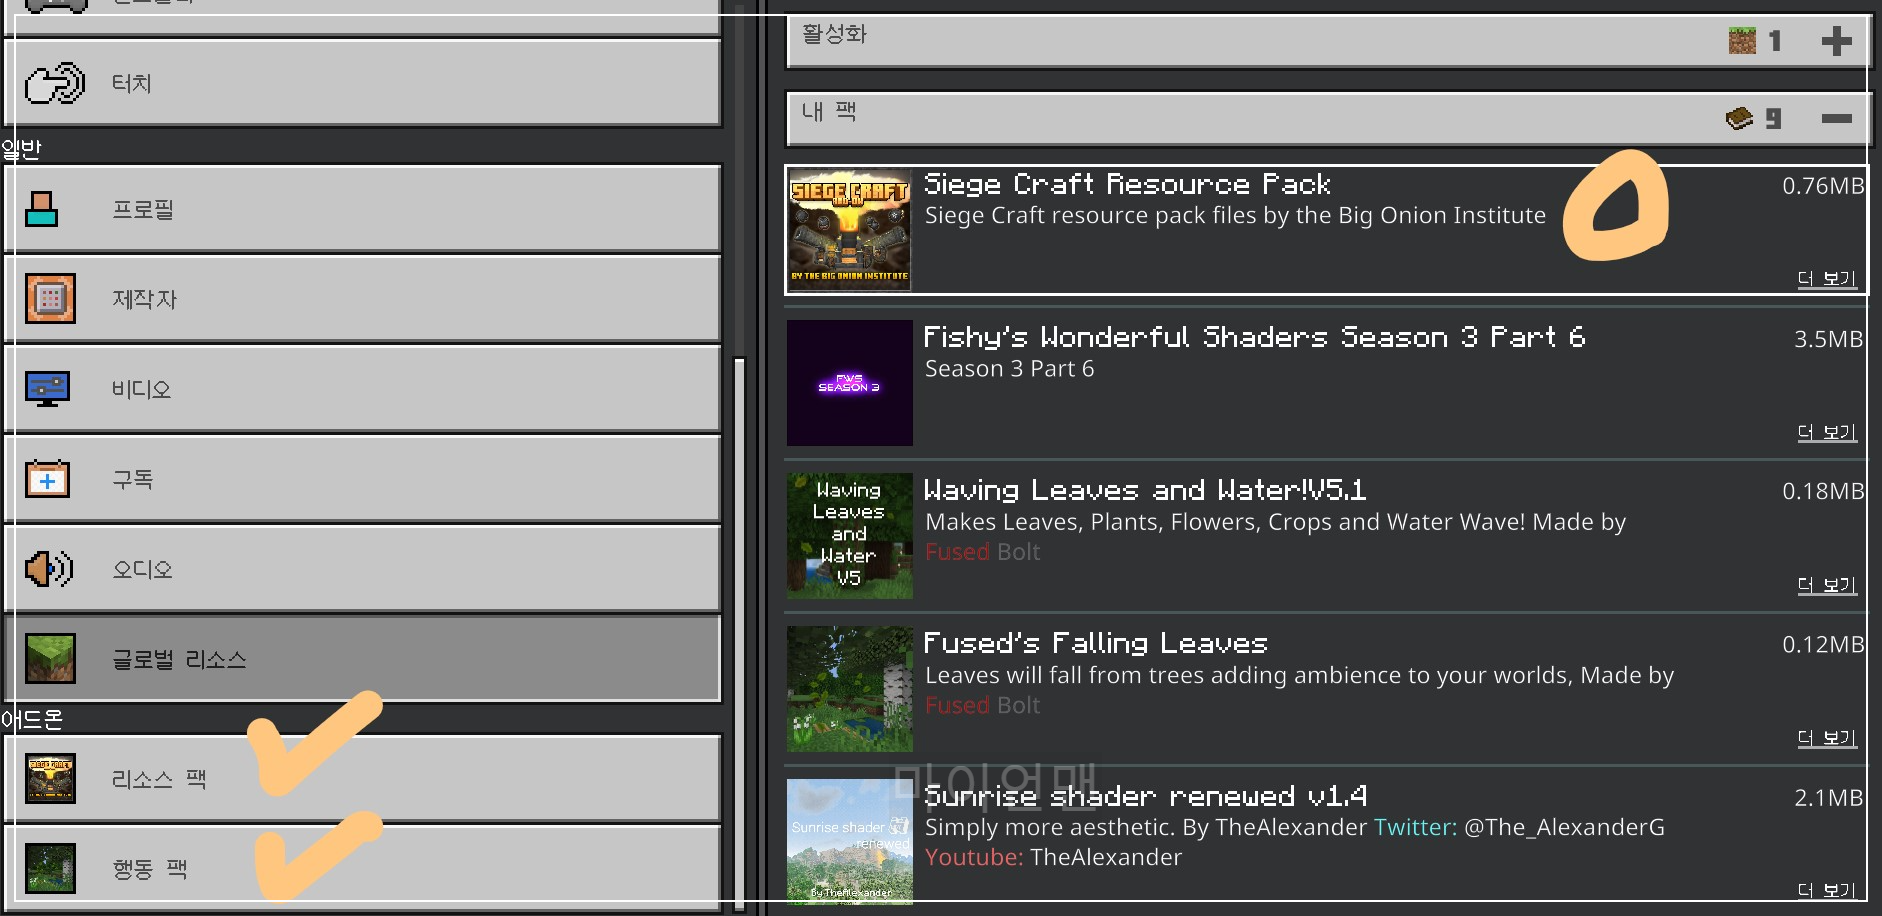Click the 2.1MB size label
Image resolution: width=1882 pixels, height=916 pixels.
tap(1828, 798)
